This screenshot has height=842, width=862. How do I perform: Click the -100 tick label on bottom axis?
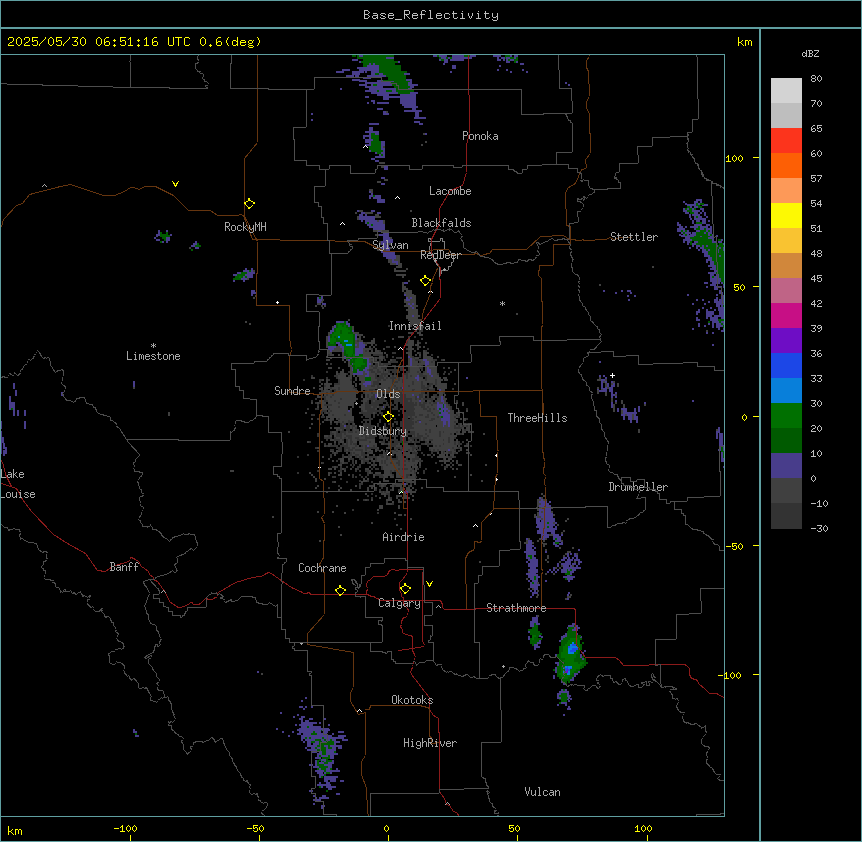(125, 828)
